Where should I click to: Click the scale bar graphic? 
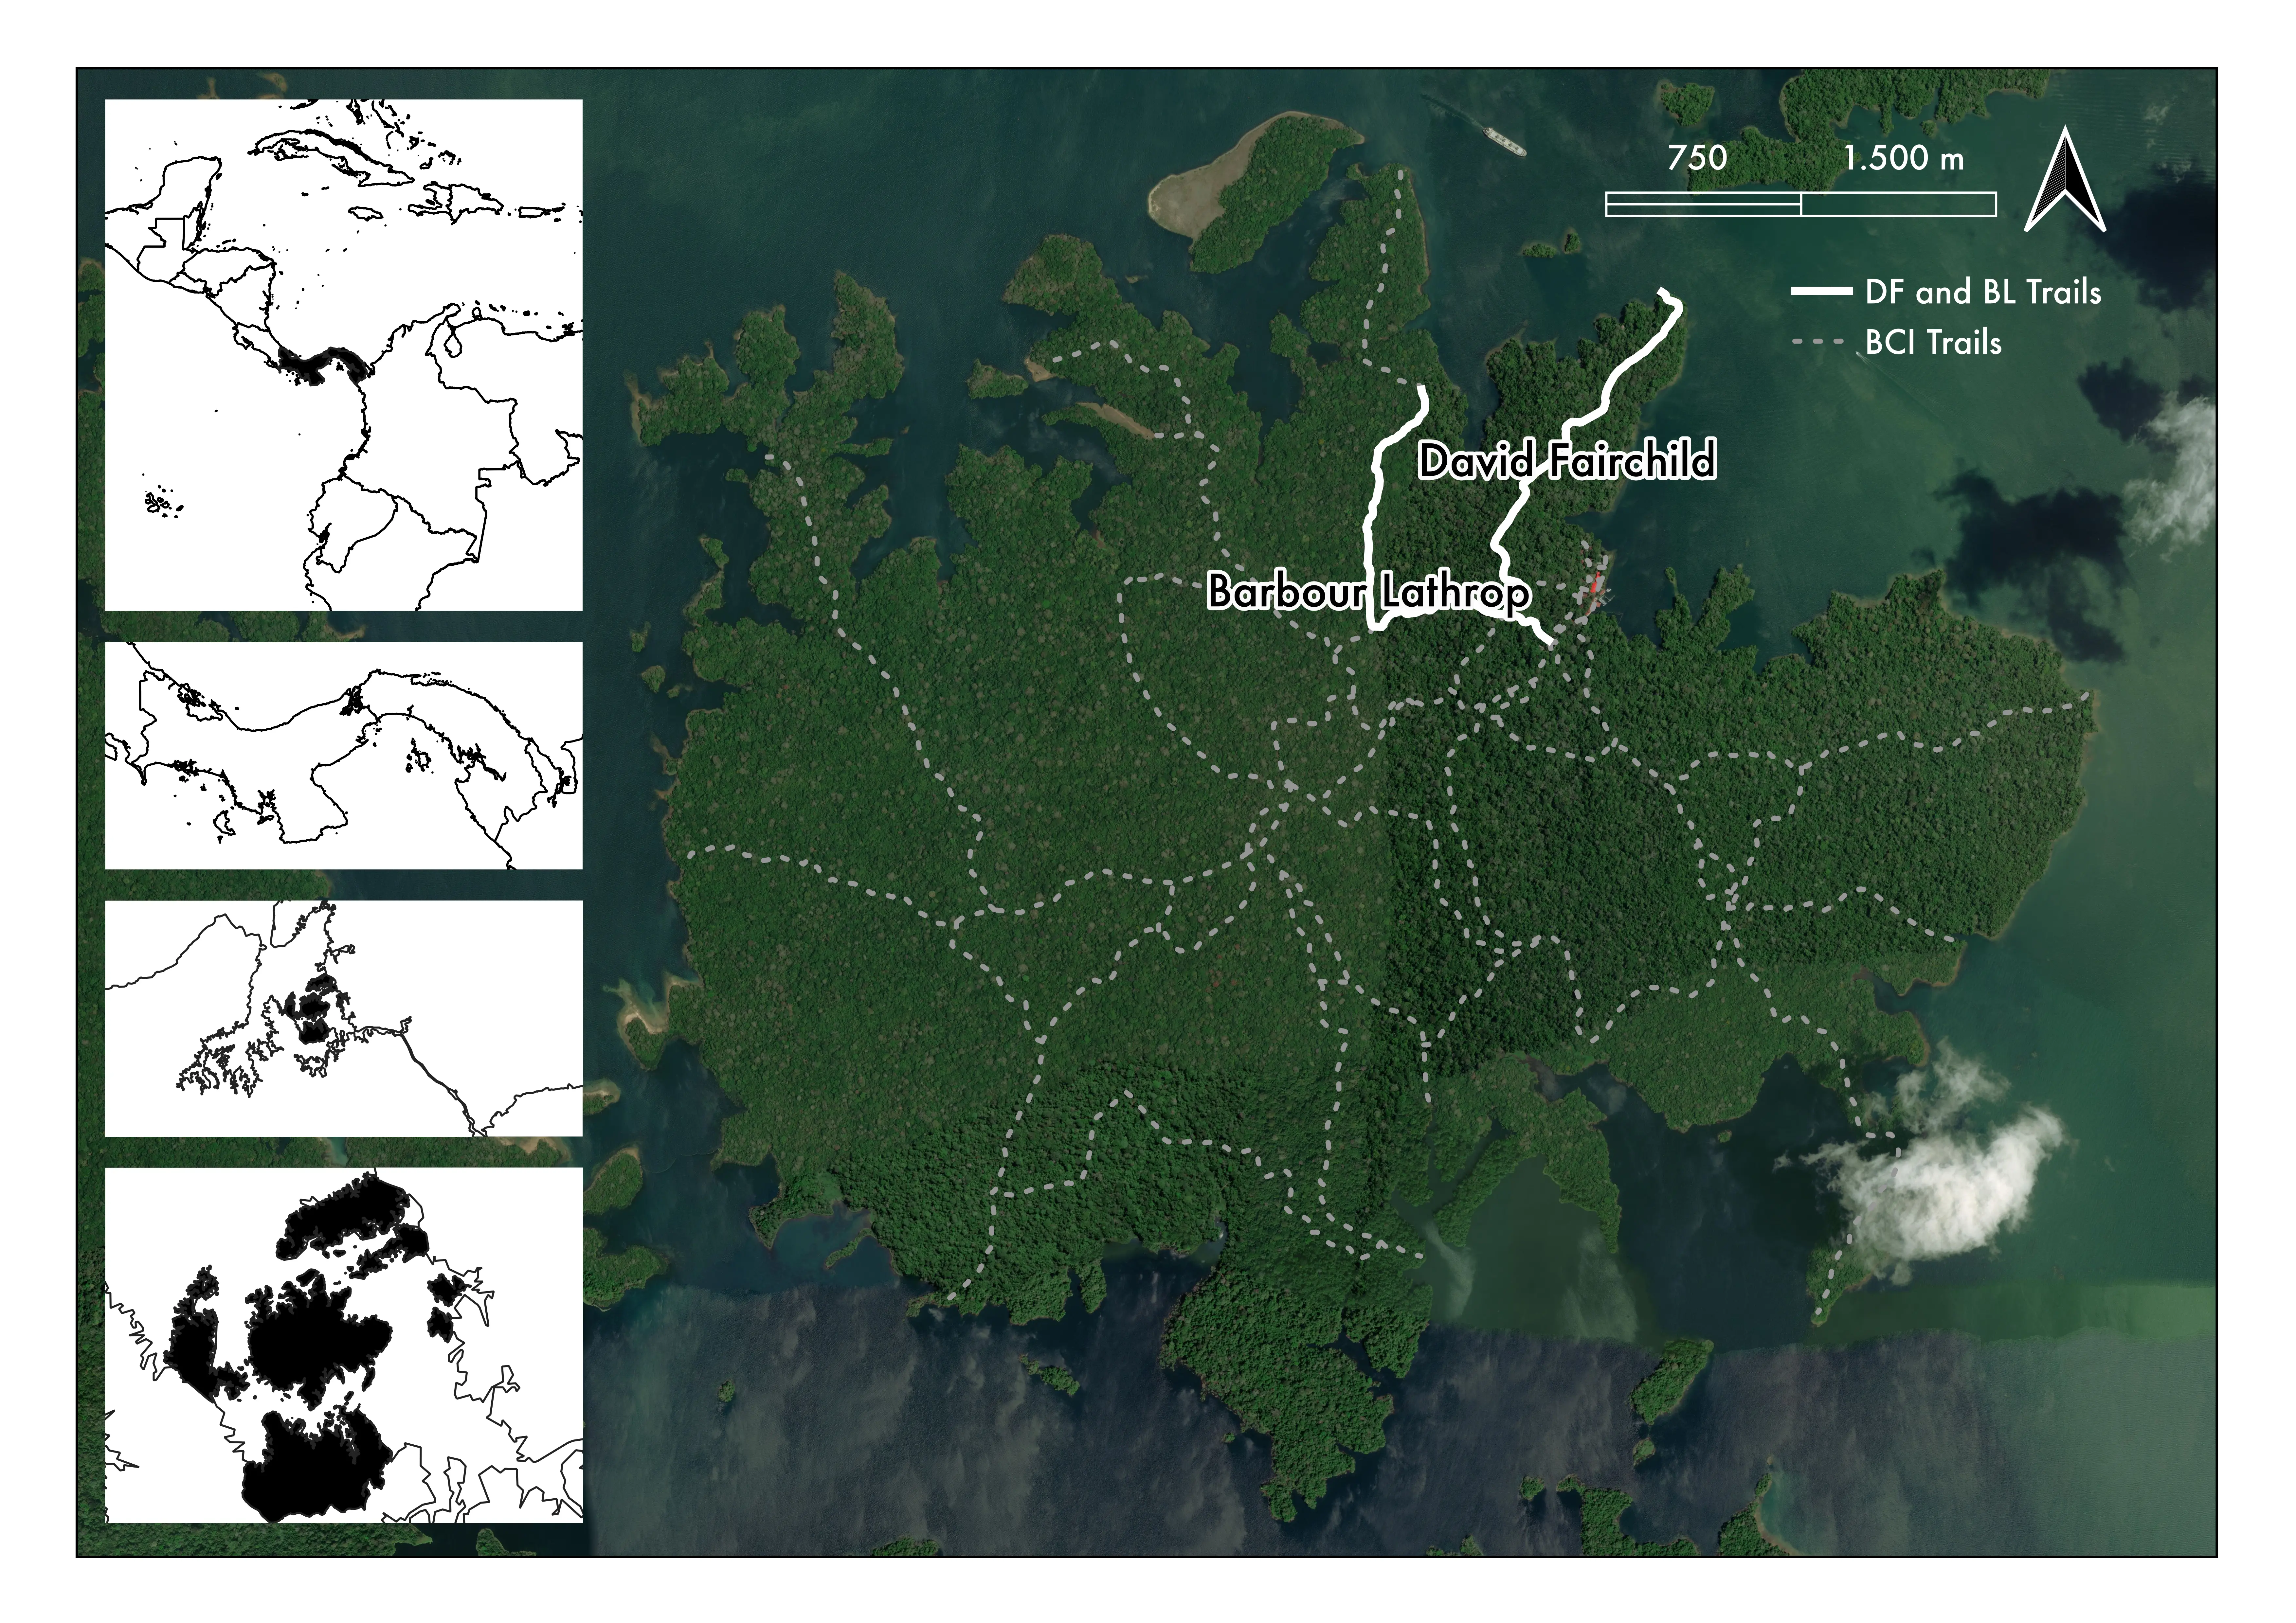click(x=1801, y=204)
